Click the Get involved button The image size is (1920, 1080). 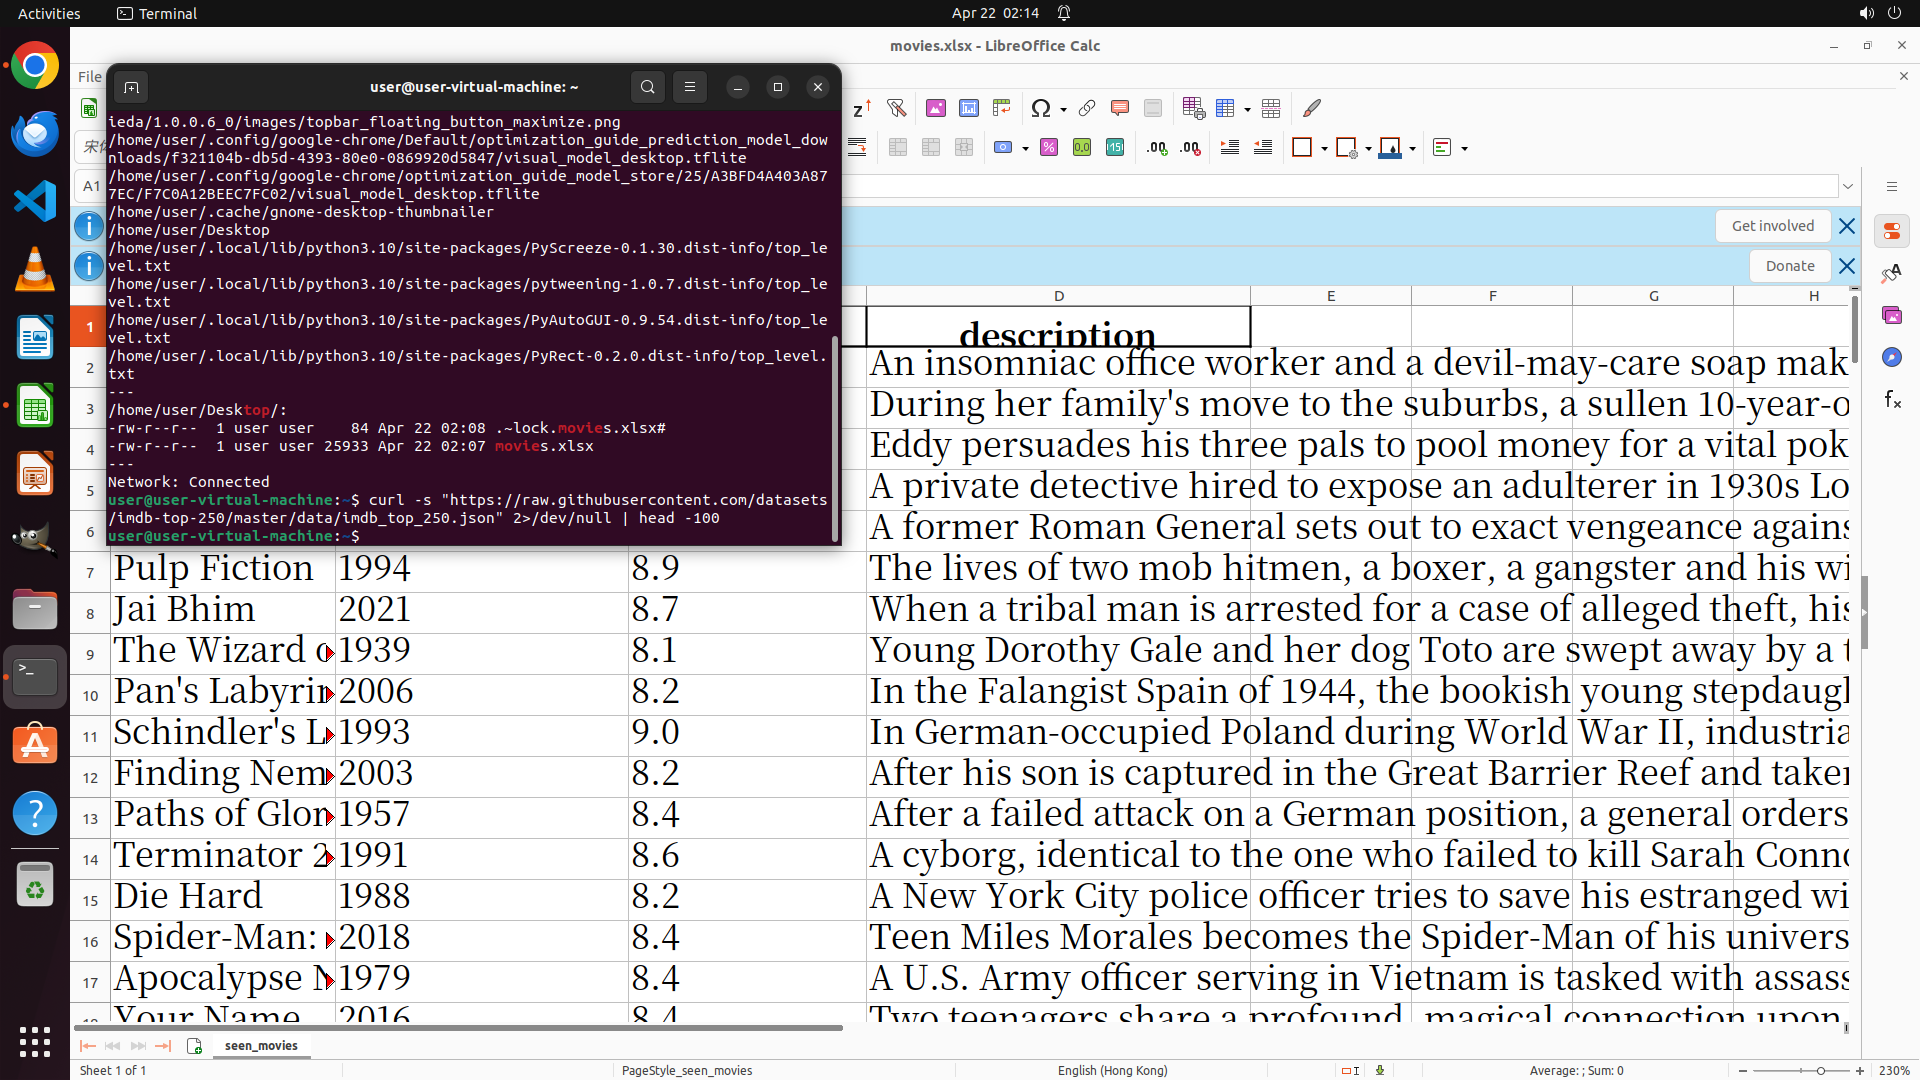(x=1772, y=226)
